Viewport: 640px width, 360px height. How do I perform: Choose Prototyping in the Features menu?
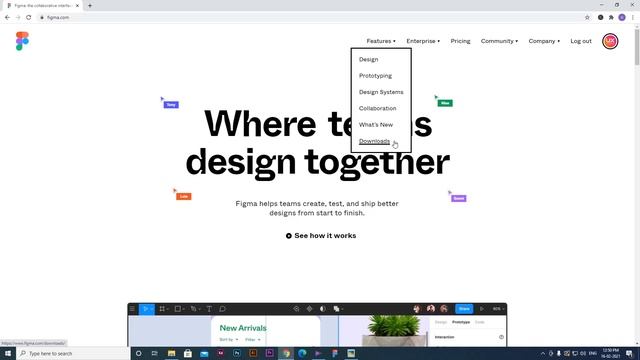pos(375,76)
